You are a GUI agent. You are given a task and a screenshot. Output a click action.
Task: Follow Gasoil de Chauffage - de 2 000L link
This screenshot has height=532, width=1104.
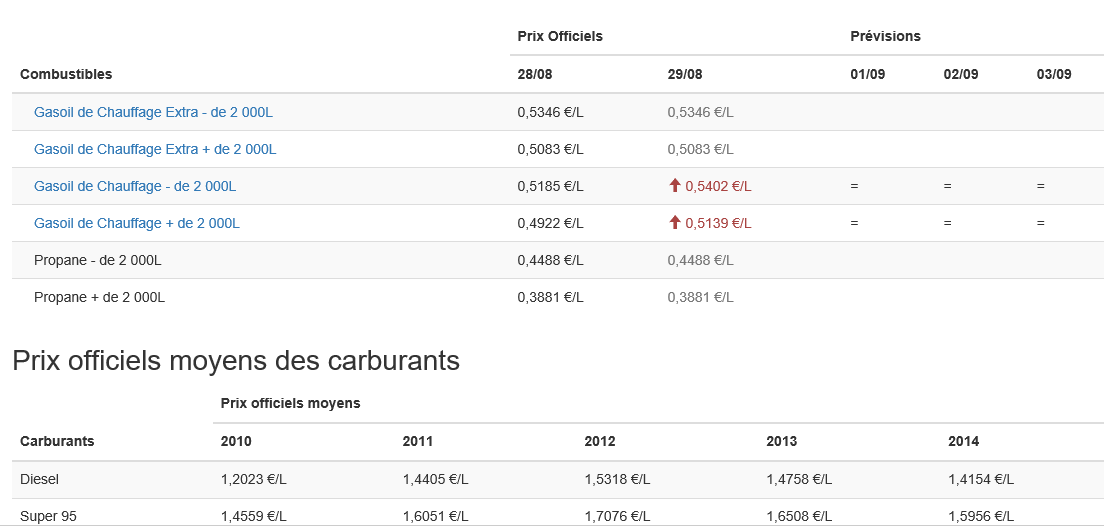click(x=135, y=186)
